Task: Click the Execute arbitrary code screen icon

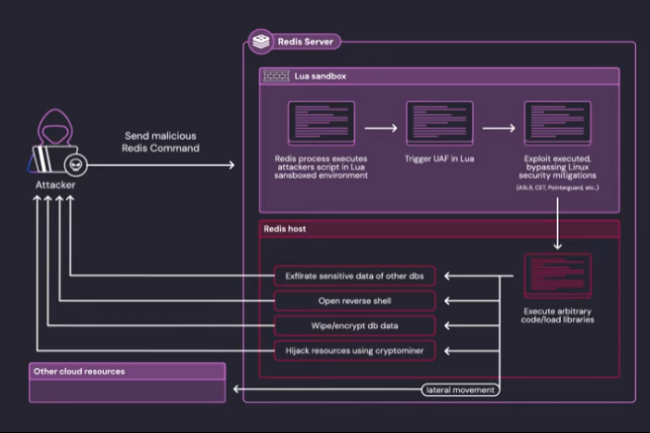Action: click(x=557, y=277)
